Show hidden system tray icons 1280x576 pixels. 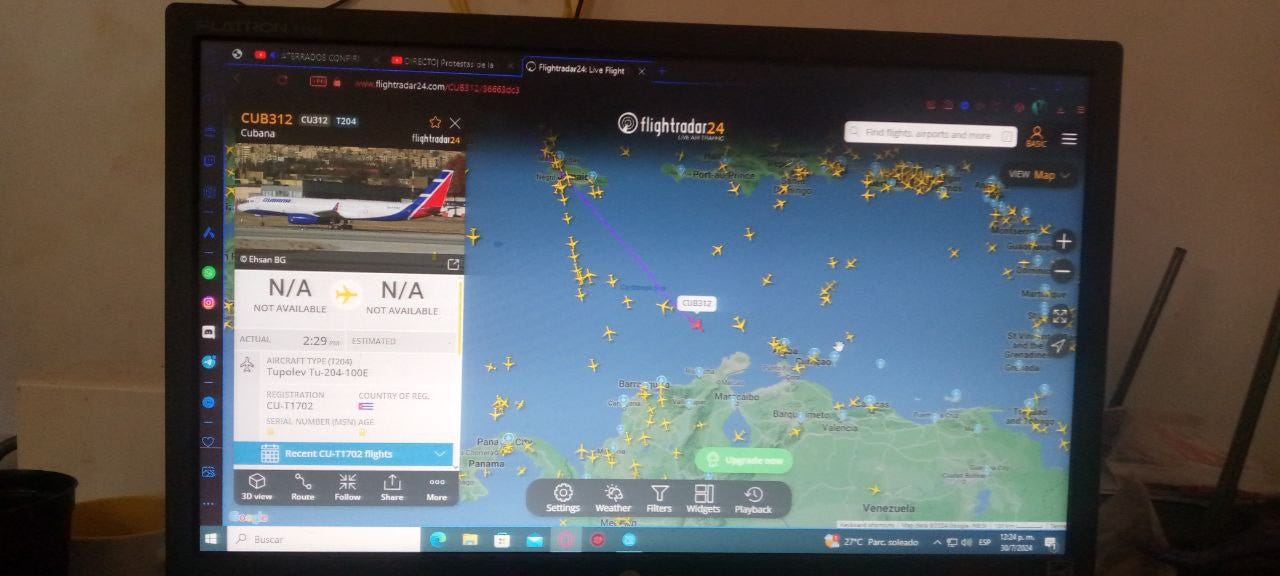click(937, 543)
